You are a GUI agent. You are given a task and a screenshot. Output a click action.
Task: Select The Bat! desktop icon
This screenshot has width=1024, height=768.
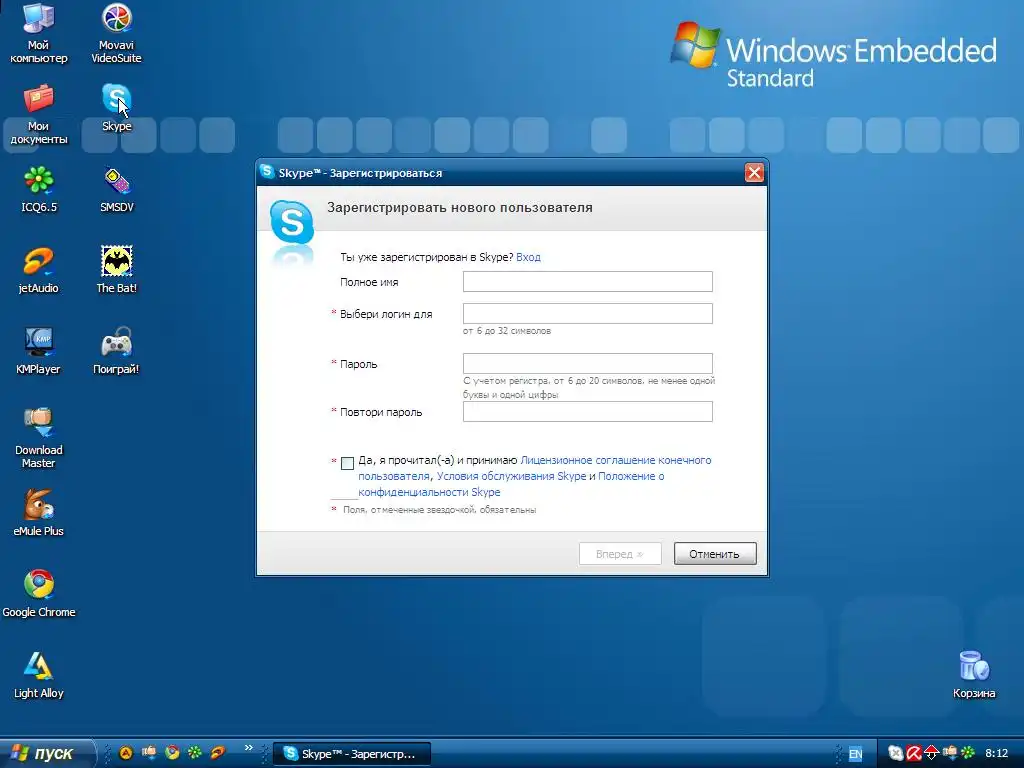[x=116, y=269]
